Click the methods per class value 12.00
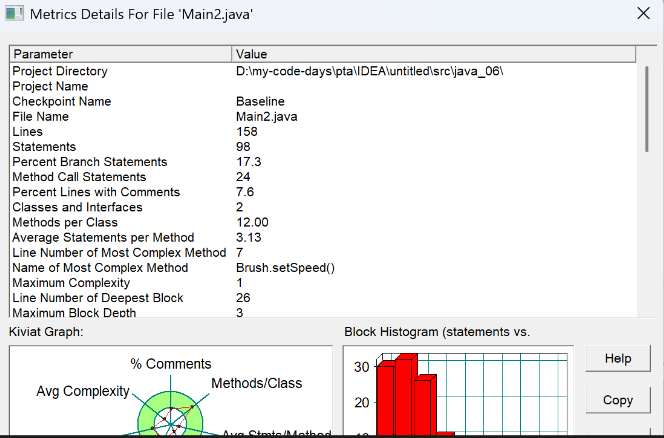The height and width of the screenshot is (438, 664). [x=252, y=222]
